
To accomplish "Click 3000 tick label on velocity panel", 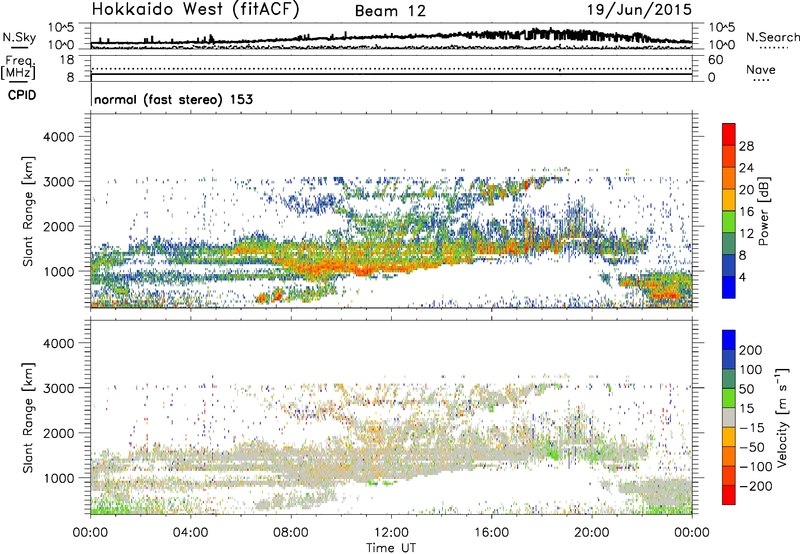I will point(59,388).
